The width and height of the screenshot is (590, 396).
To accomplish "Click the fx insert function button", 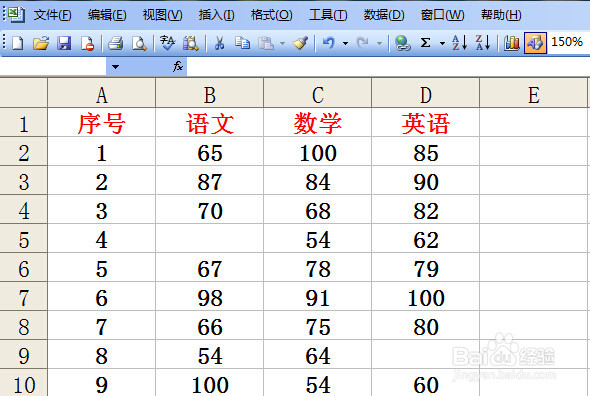I will pos(178,67).
